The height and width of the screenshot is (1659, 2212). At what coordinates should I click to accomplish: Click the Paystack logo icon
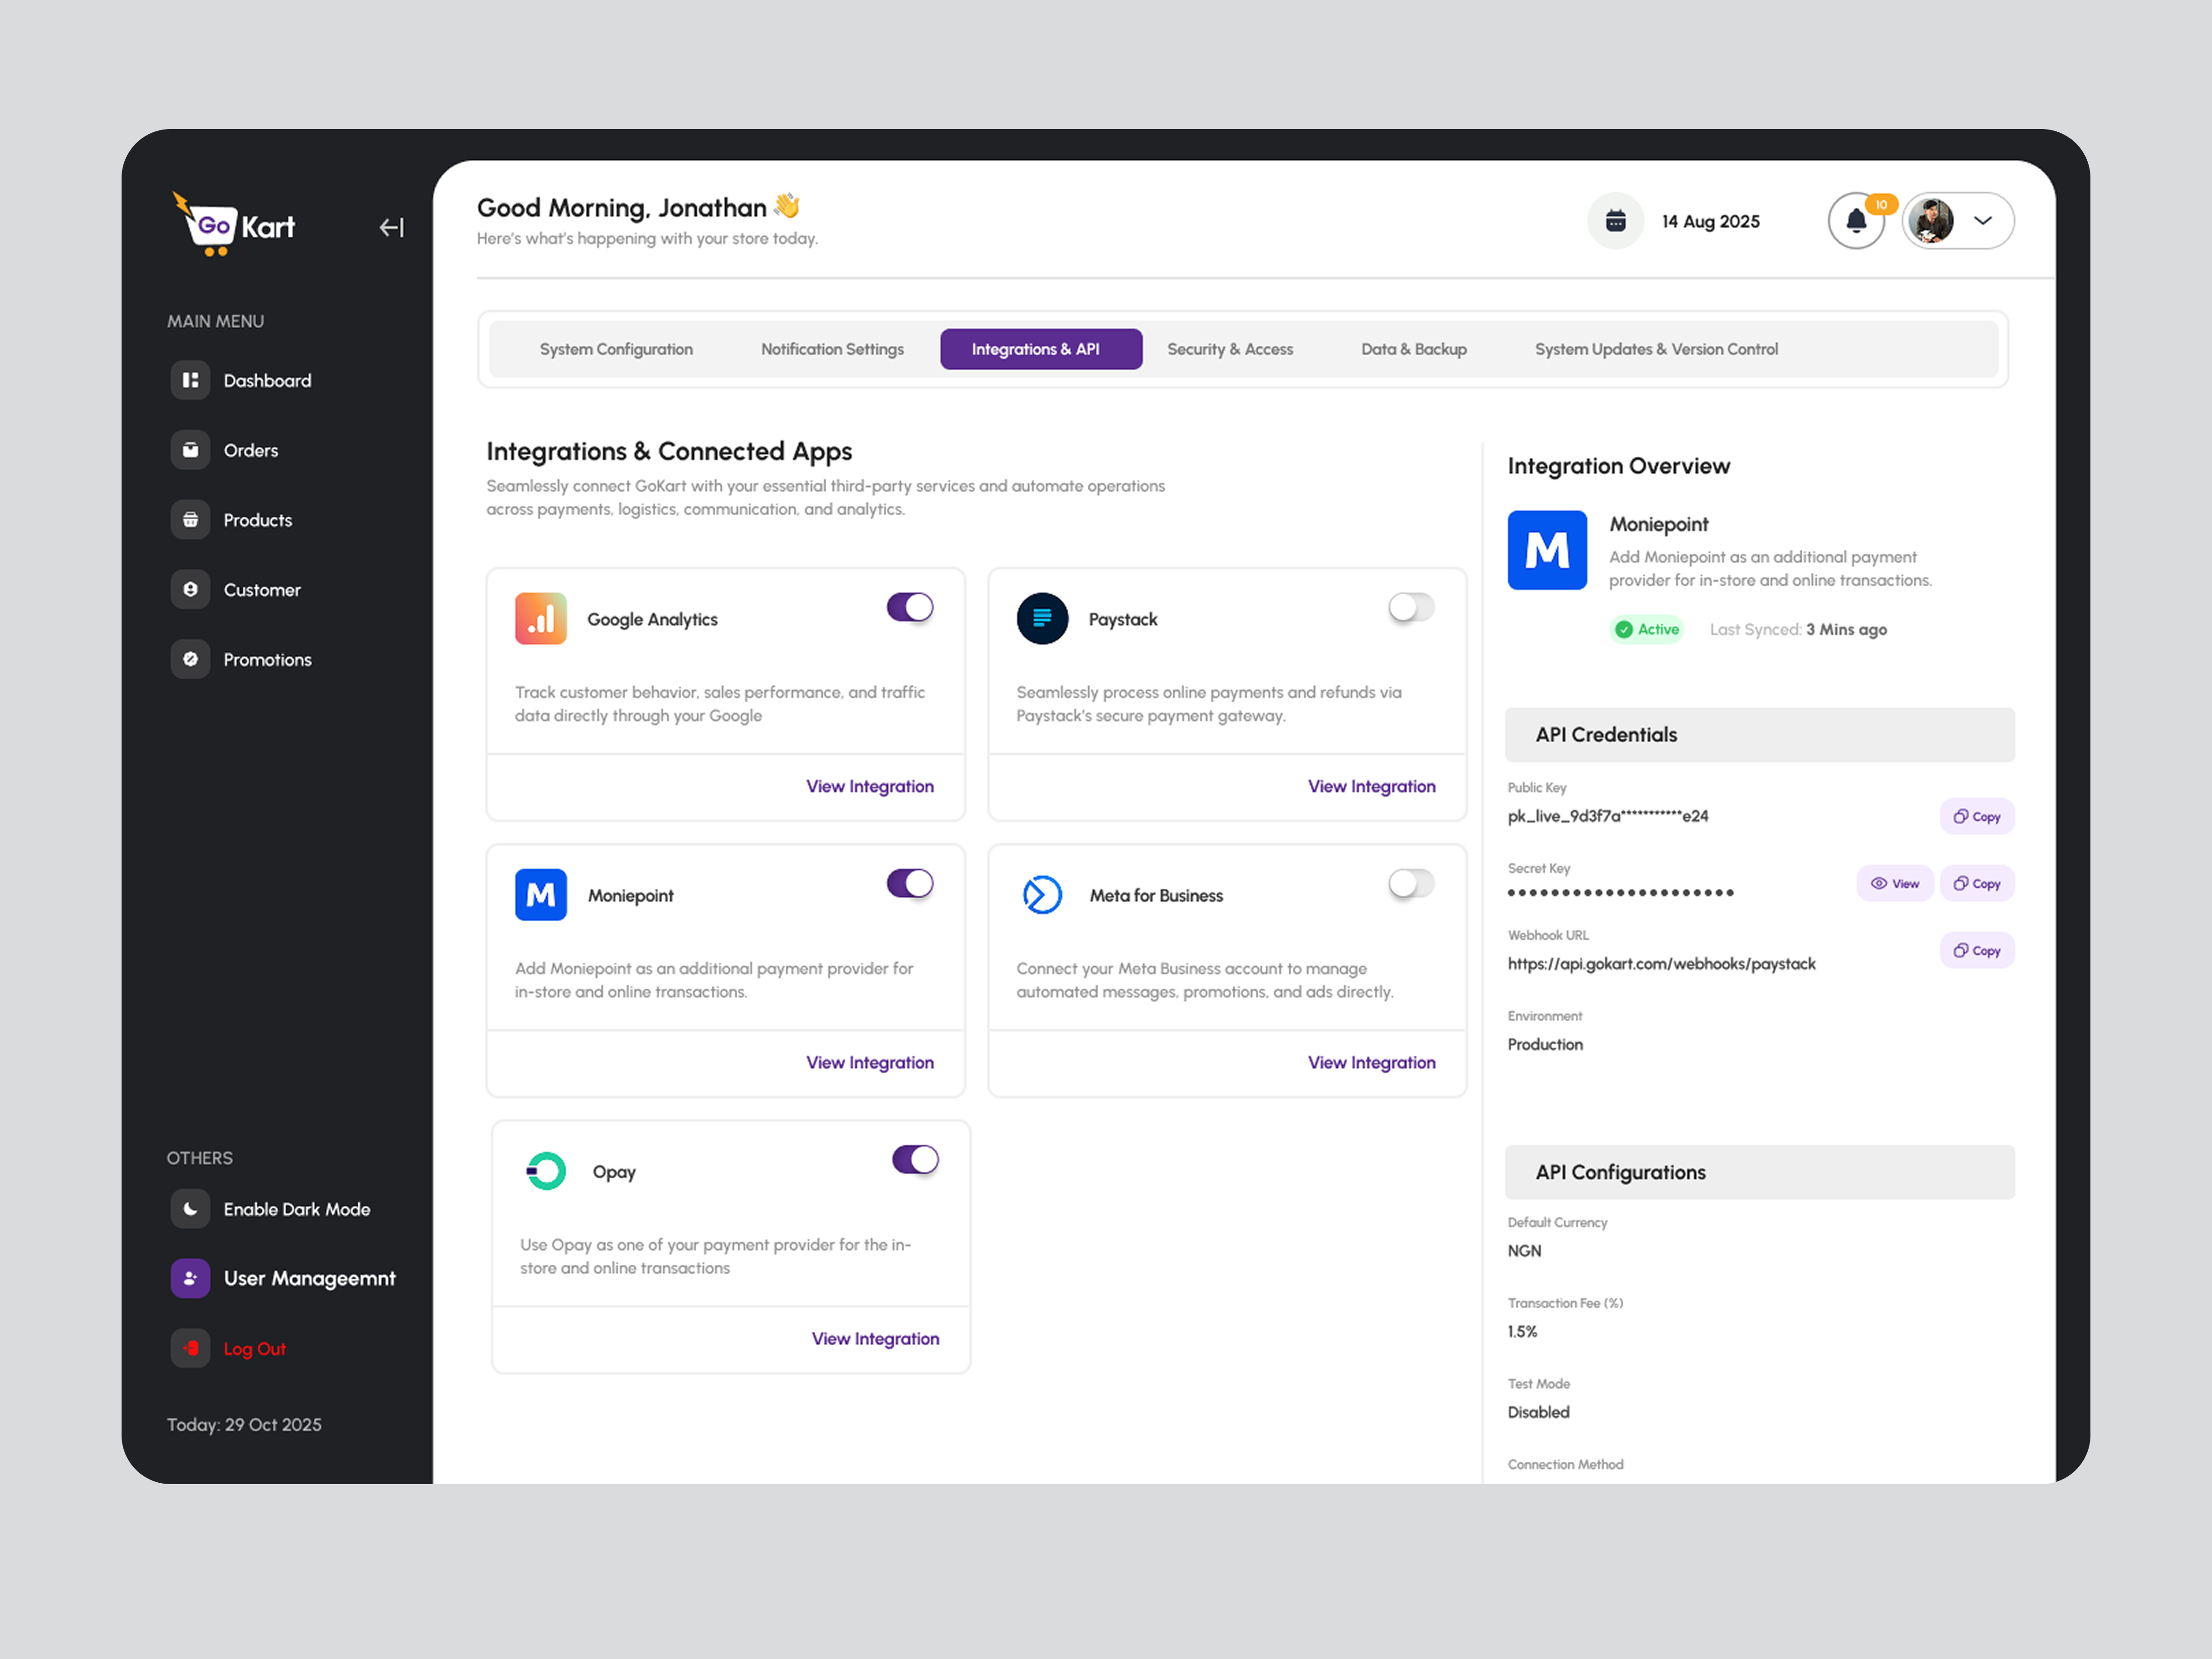click(1042, 619)
